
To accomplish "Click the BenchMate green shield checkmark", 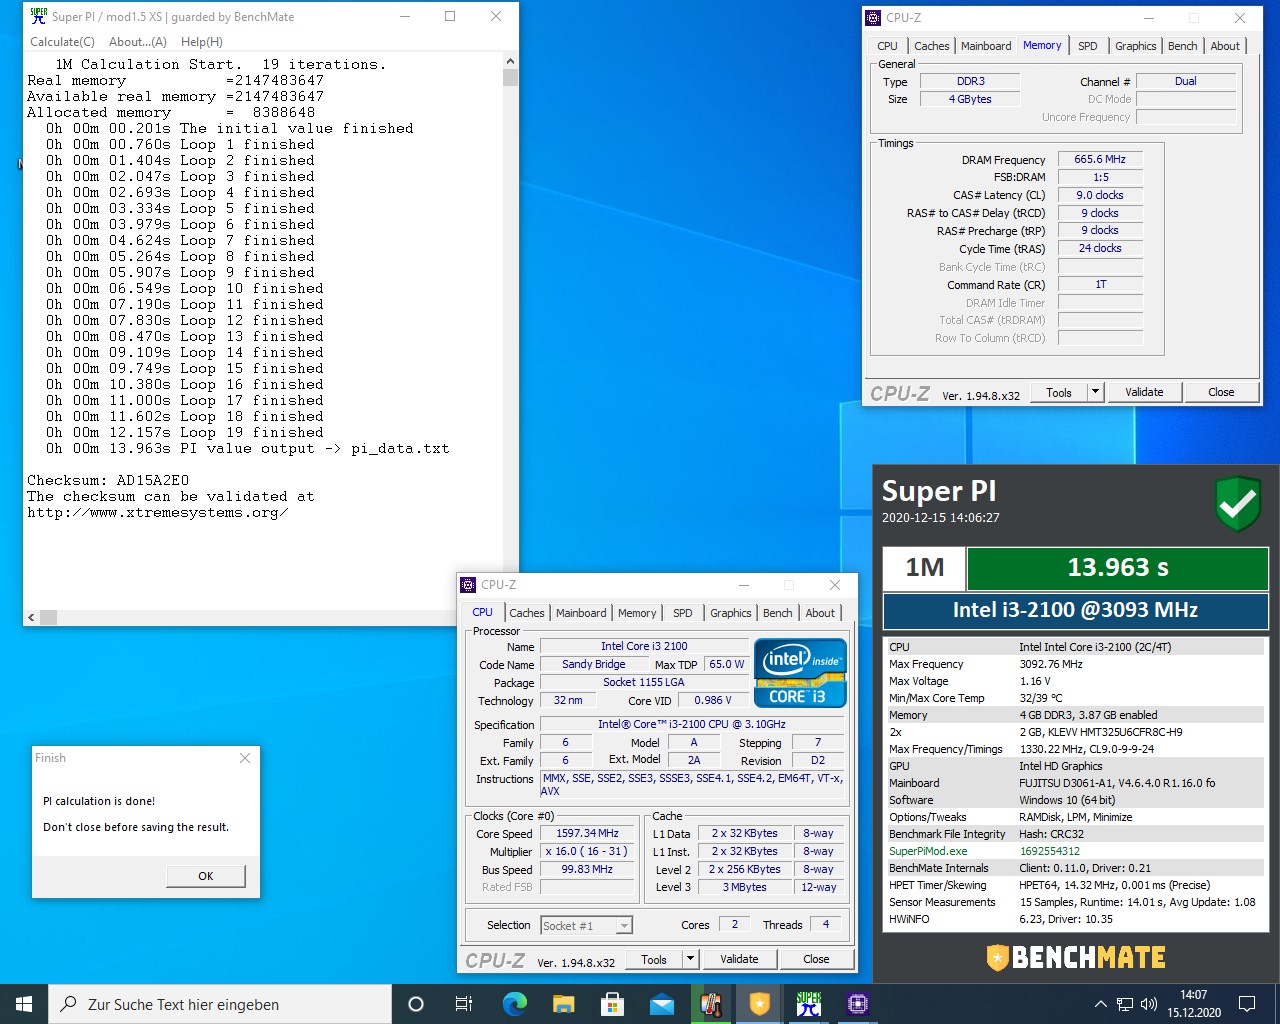I will pyautogui.click(x=1238, y=503).
